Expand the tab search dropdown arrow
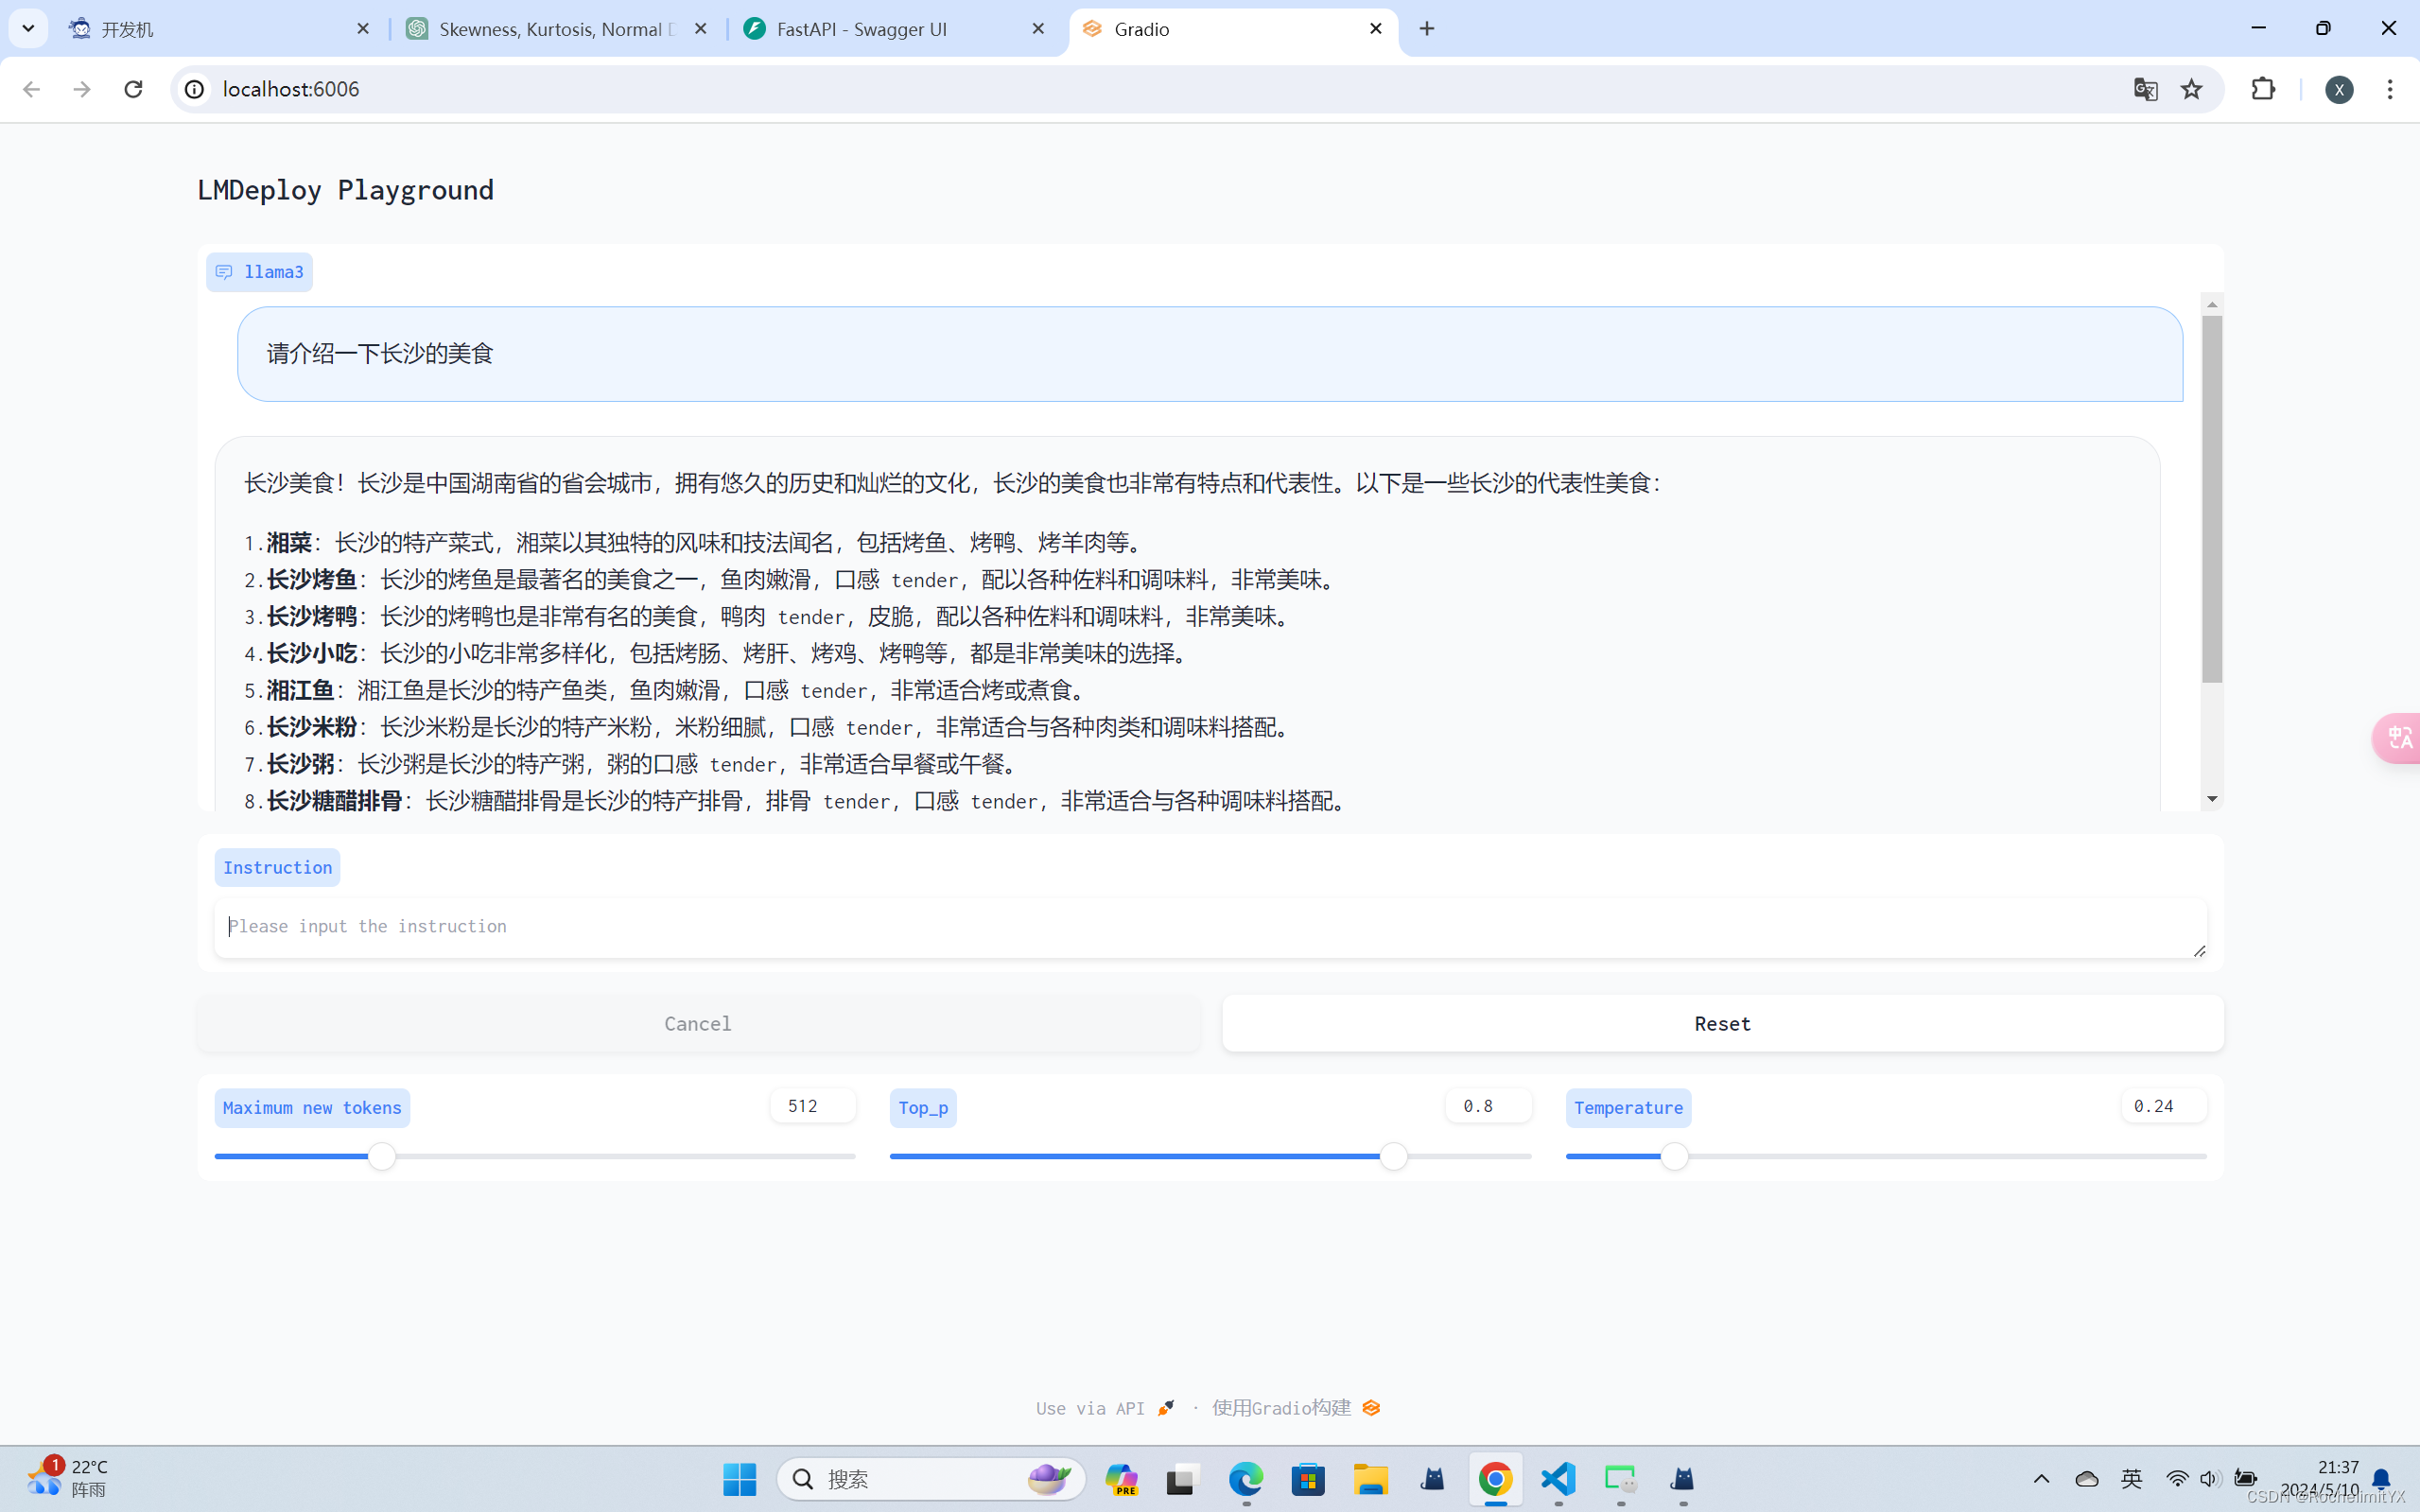This screenshot has height=1512, width=2420. click(x=28, y=29)
